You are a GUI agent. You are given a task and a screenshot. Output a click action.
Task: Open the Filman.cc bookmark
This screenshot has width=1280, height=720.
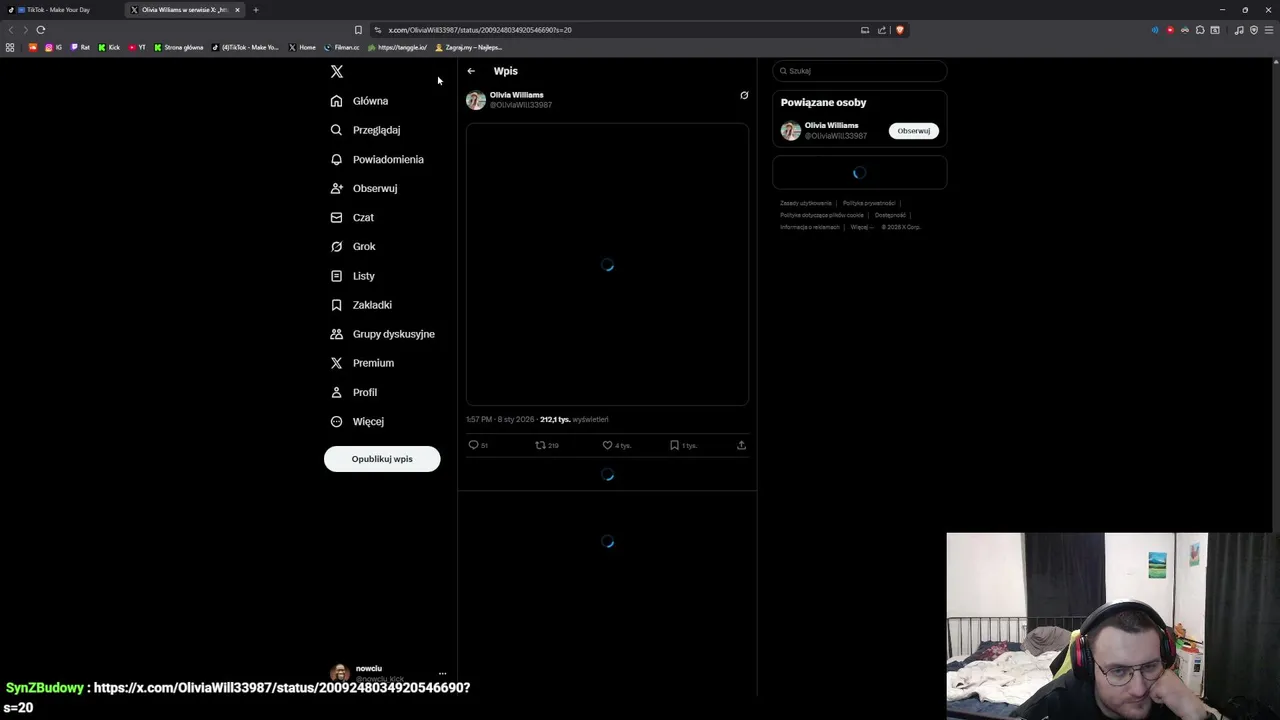point(342,47)
